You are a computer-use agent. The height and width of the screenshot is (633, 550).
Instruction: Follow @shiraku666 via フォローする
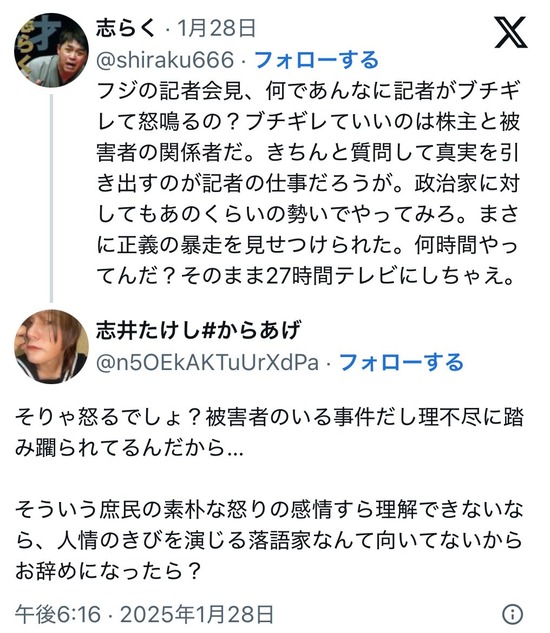(x=317, y=60)
